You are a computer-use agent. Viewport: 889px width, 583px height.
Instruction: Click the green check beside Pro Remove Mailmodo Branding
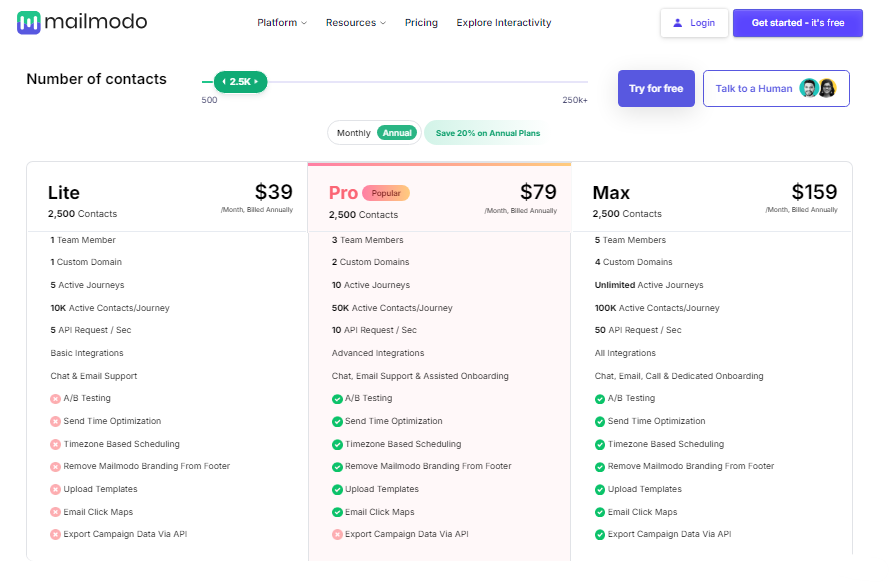pos(337,467)
